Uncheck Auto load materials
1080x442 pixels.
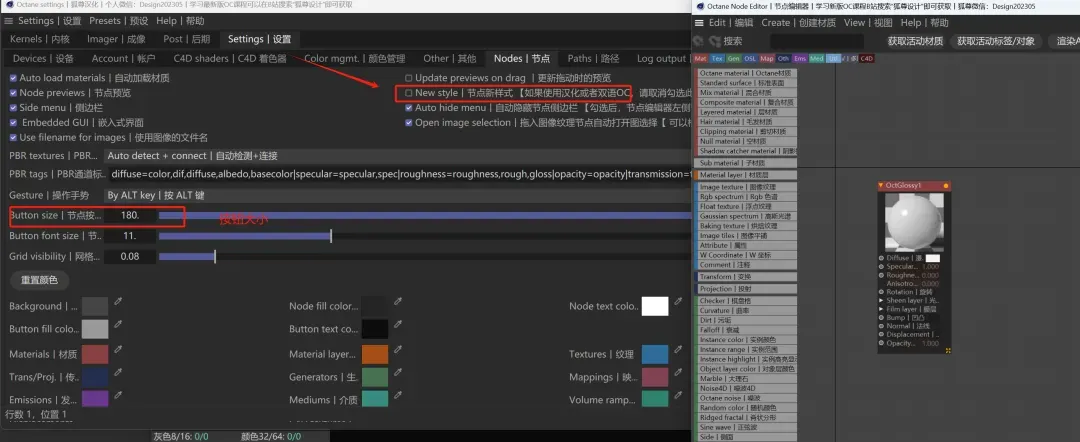pyautogui.click(x=13, y=78)
